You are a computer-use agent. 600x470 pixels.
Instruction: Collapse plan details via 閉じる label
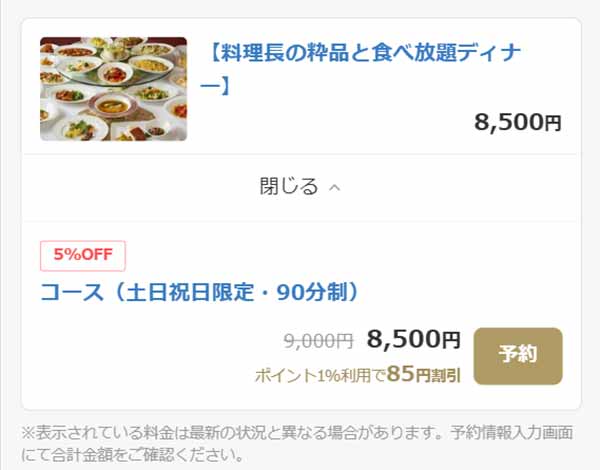click(x=289, y=186)
